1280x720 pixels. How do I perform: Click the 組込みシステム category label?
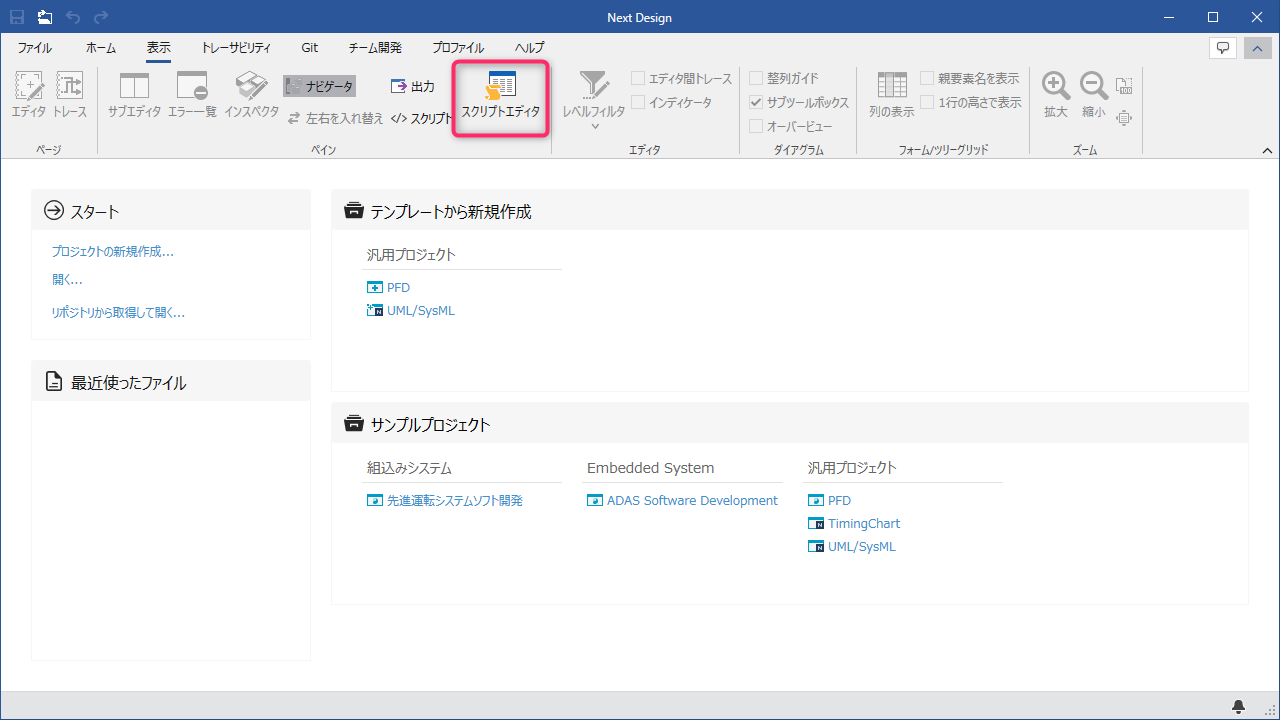[x=409, y=467]
